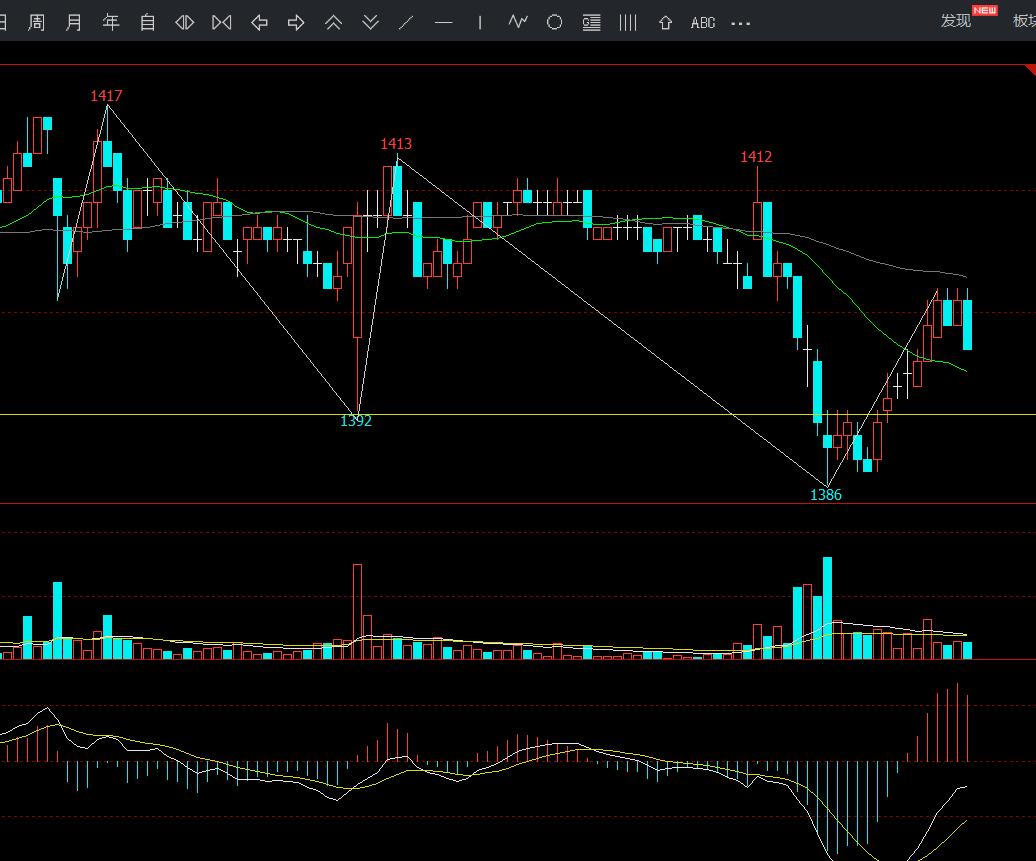Open custom period 自 option
The image size is (1036, 861).
coord(148,22)
